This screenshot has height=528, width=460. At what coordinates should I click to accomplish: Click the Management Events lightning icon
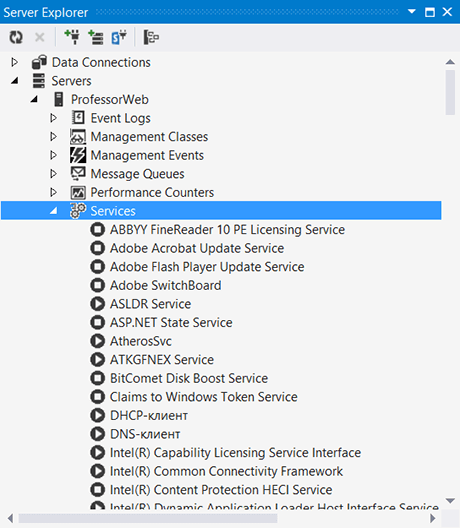pyautogui.click(x=78, y=155)
